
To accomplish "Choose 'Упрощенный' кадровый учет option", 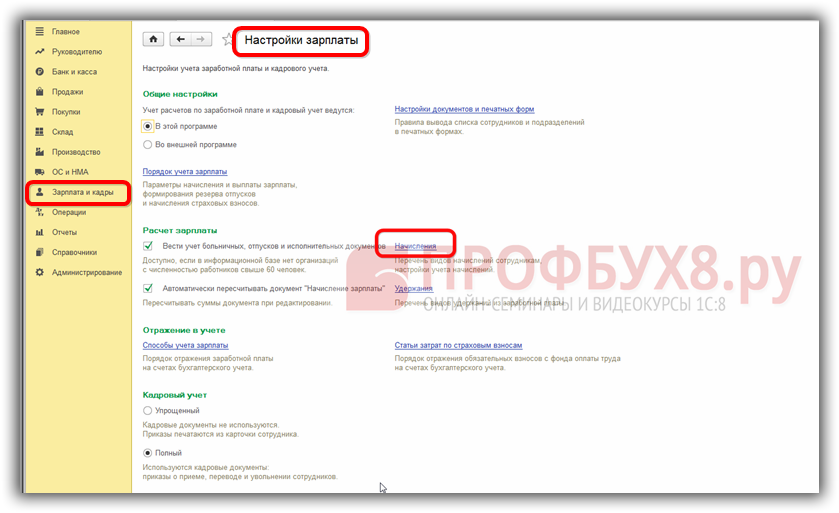I will (x=148, y=410).
